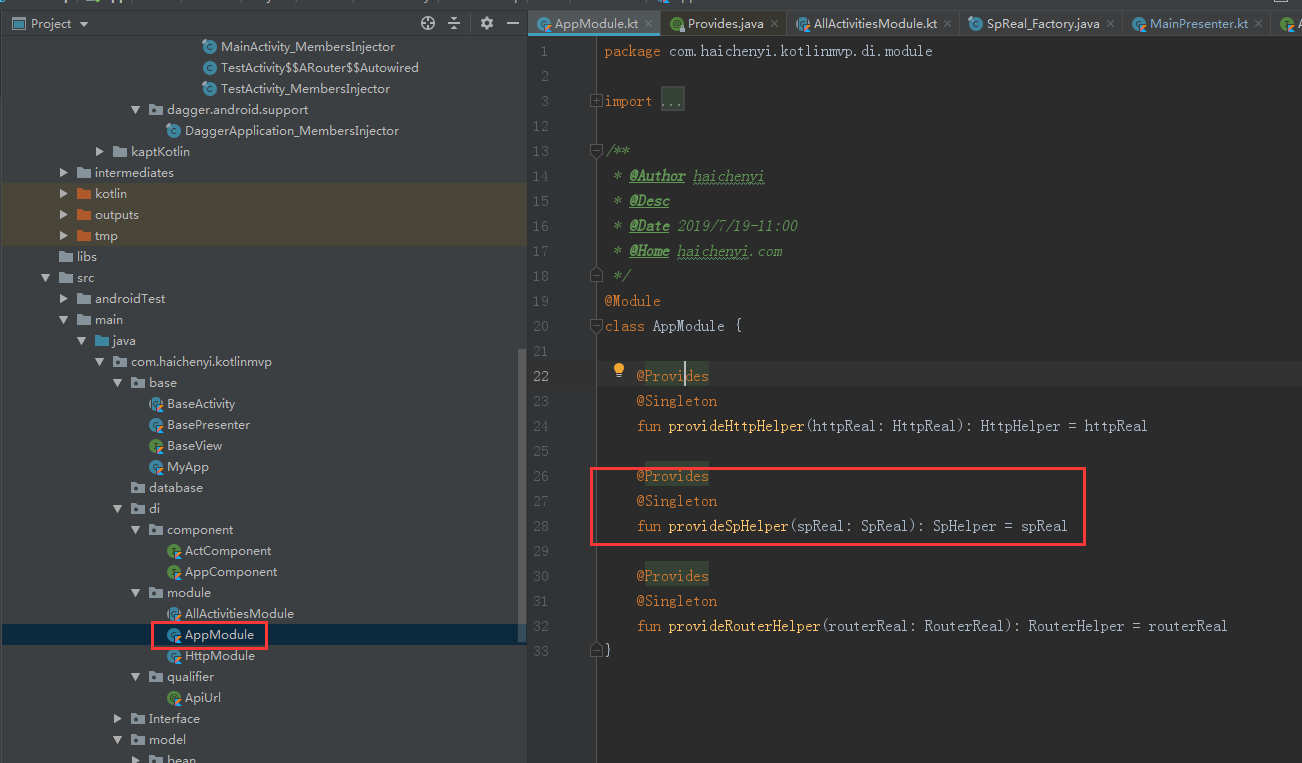This screenshot has width=1302, height=763.
Task: Click provideHttpHelper function name
Action: [x=736, y=426]
